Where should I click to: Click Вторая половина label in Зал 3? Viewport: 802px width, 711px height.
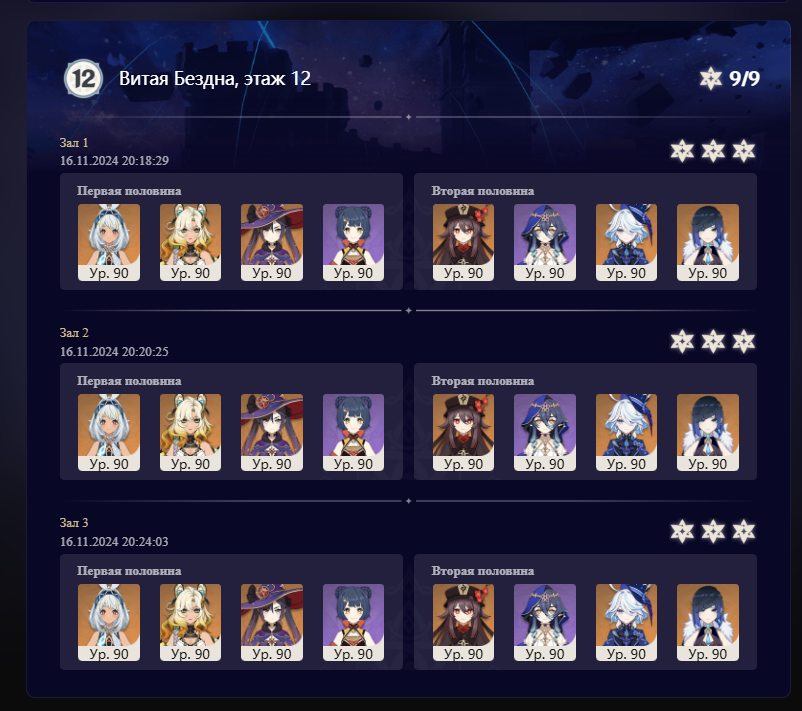[483, 571]
